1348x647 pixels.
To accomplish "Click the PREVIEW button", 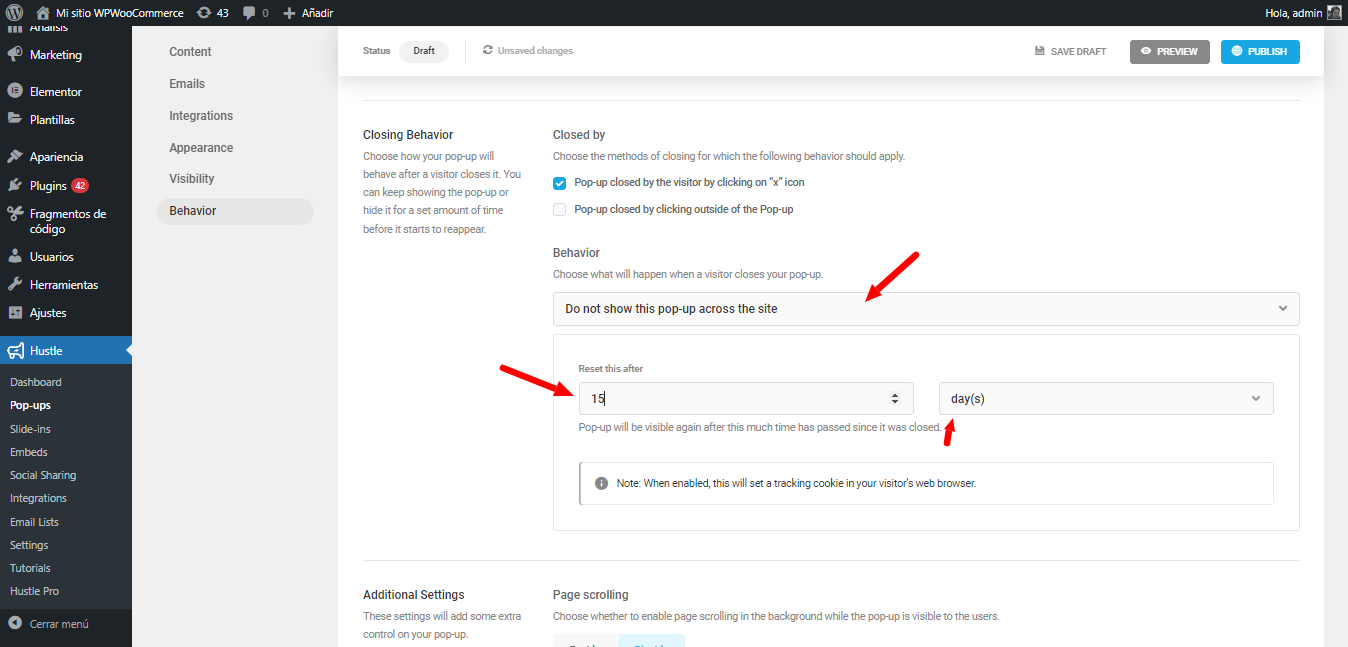I will [1170, 51].
